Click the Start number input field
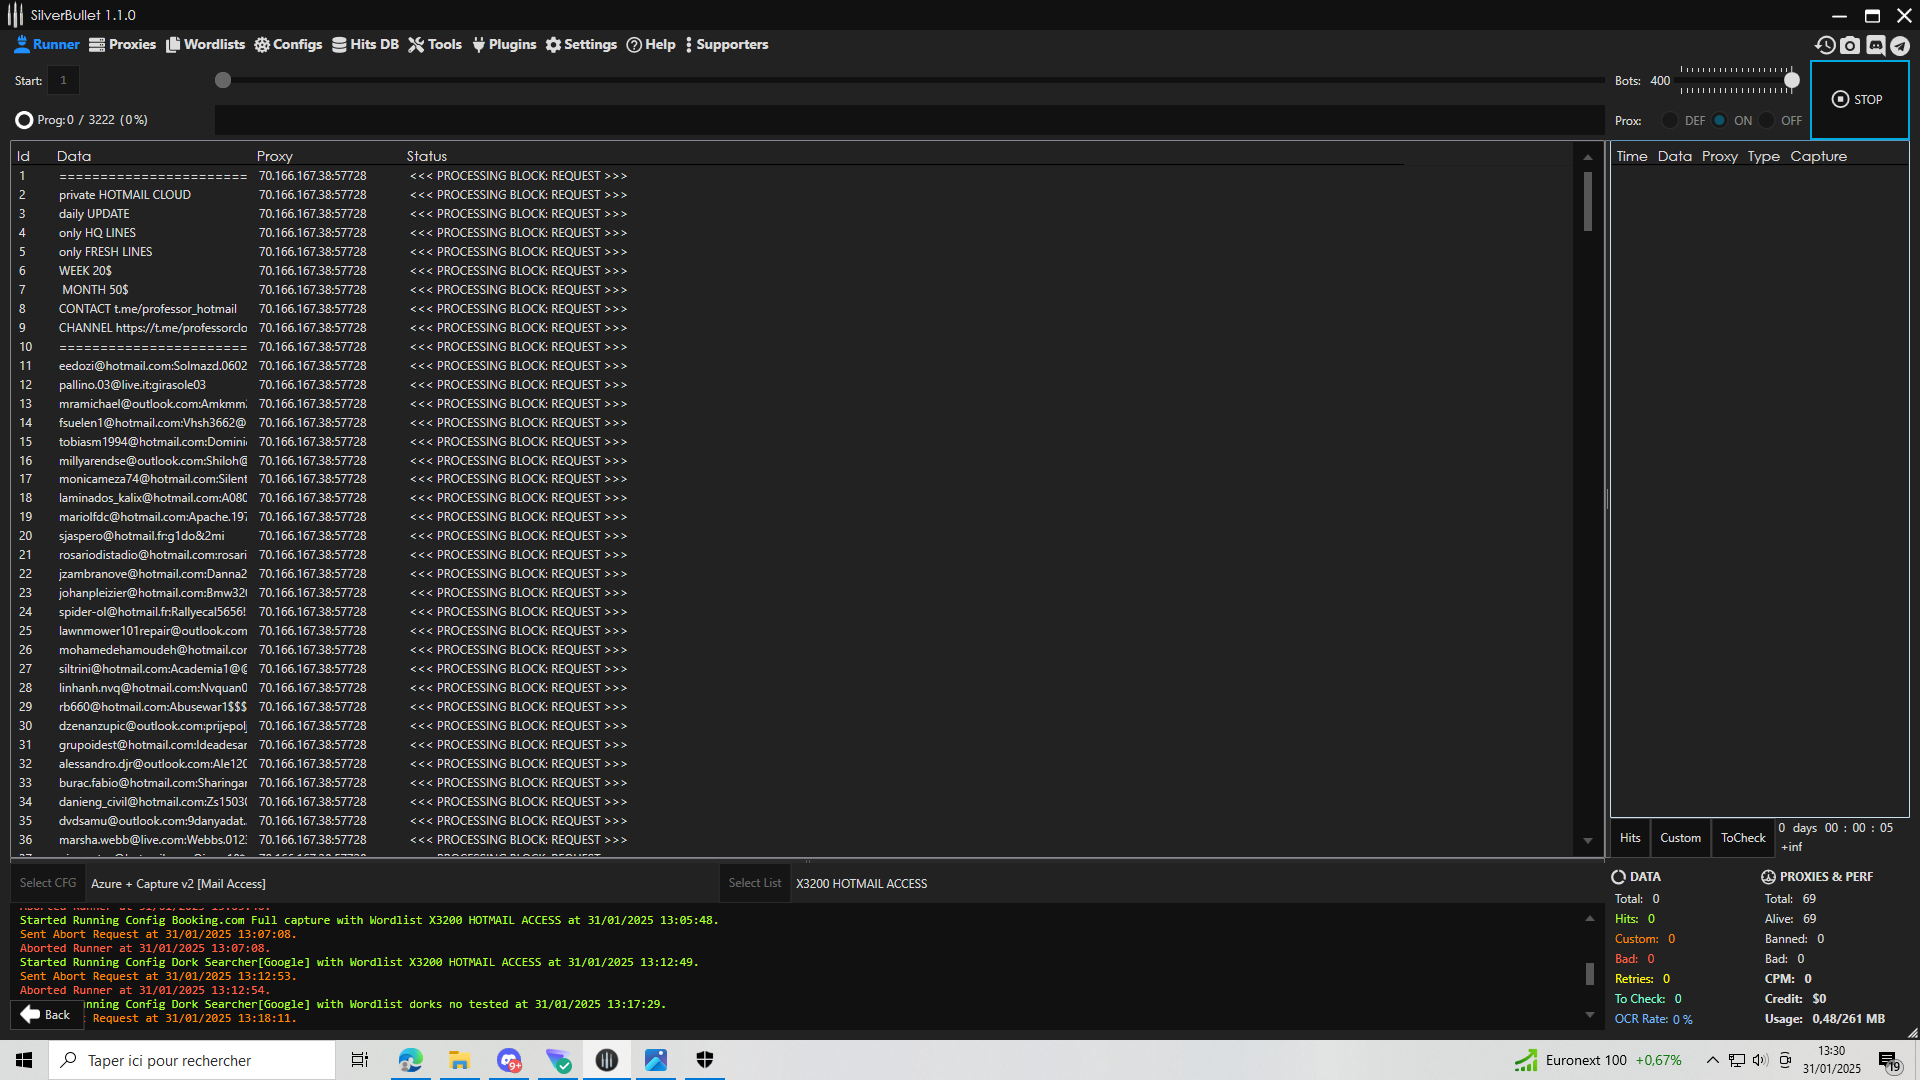The image size is (1920, 1080). 63,80
